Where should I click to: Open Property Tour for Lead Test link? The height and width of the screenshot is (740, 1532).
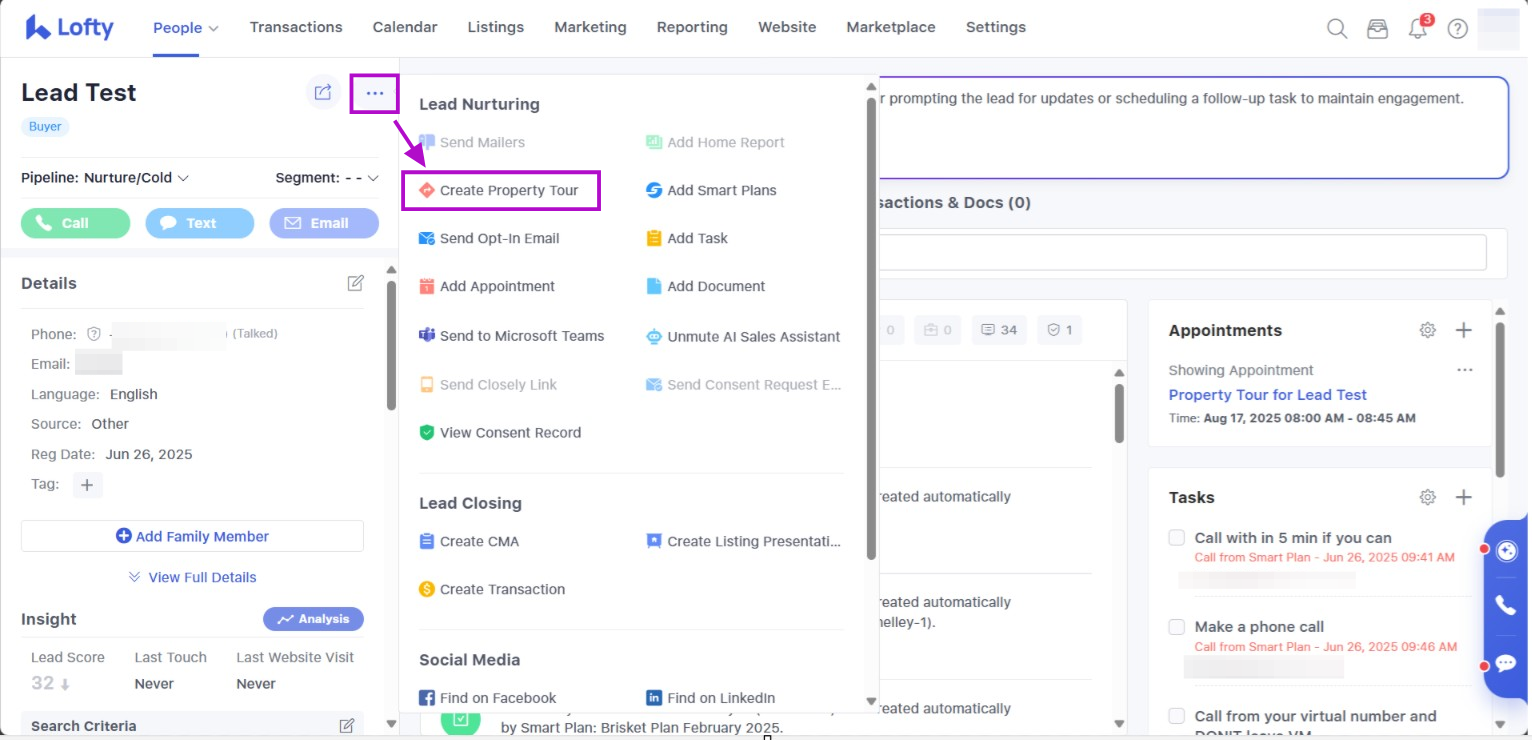click(x=1267, y=395)
